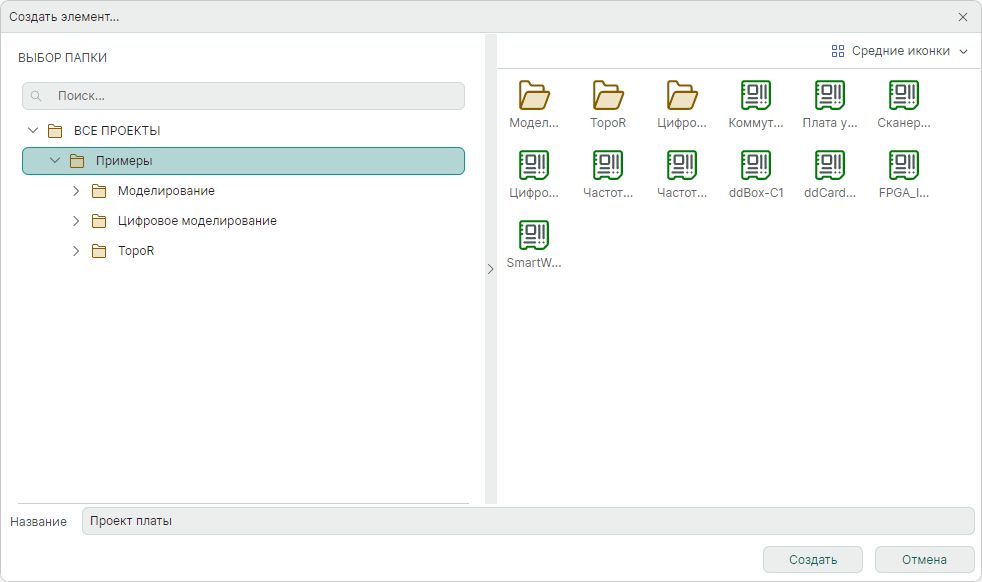The image size is (982, 582).
Task: Click the Создать button
Action: pos(812,559)
